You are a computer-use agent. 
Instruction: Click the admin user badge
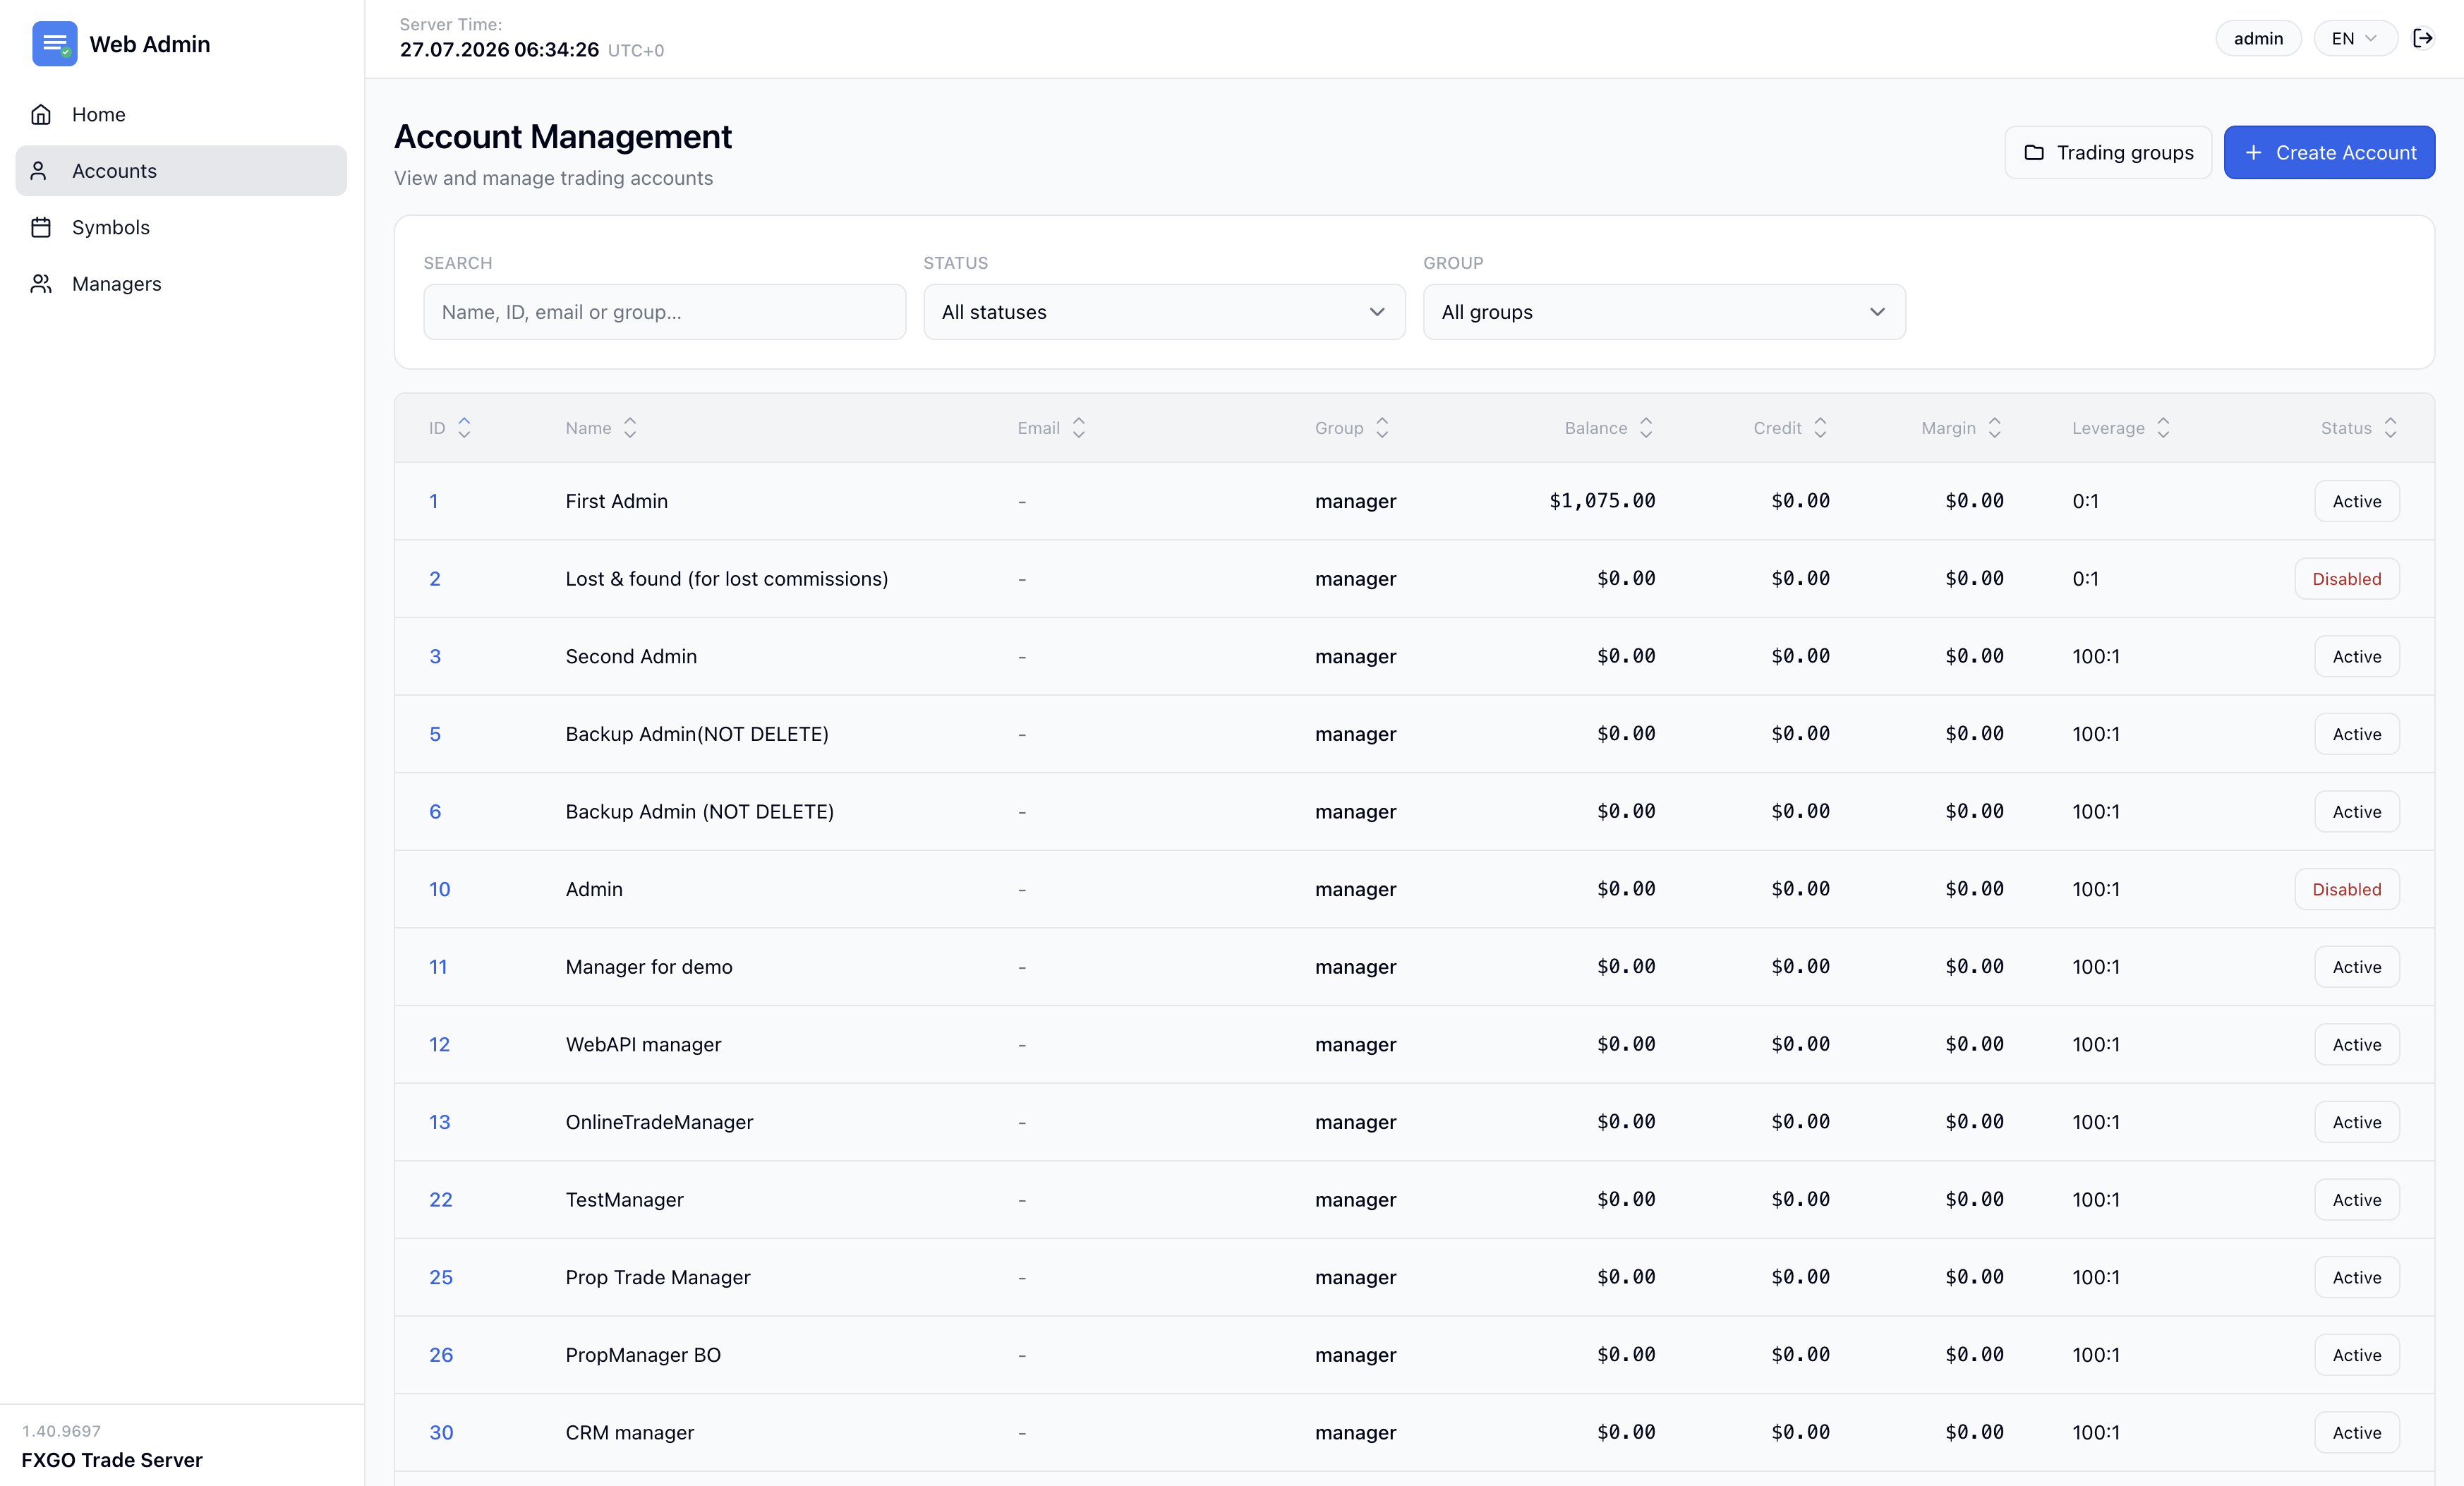[x=2258, y=38]
